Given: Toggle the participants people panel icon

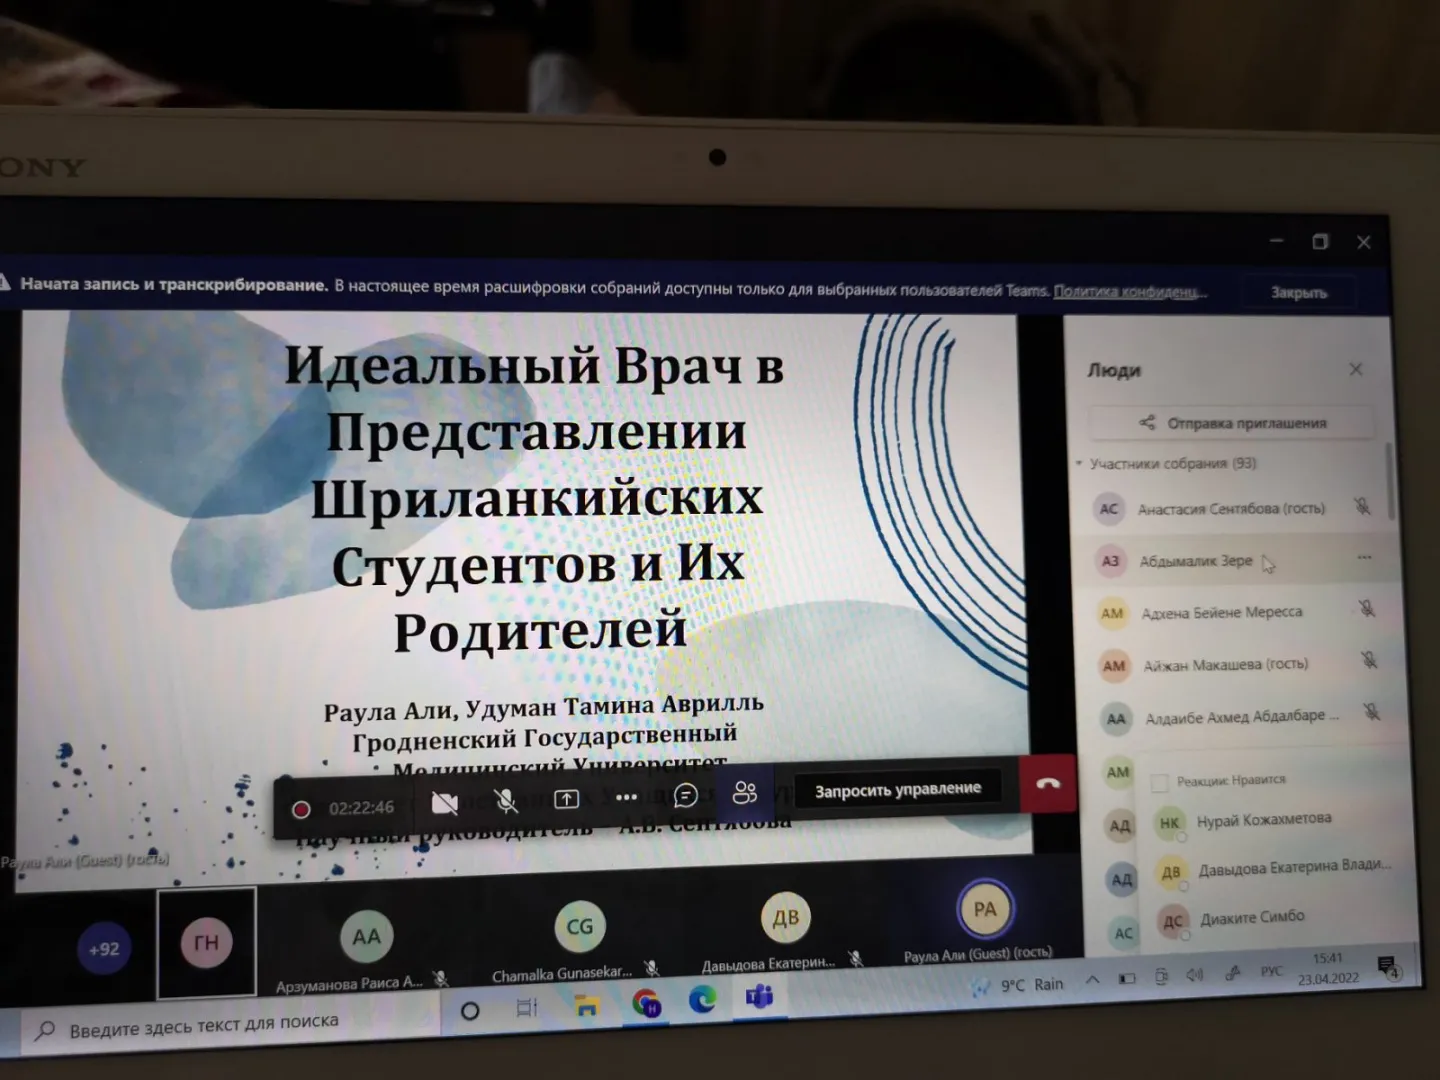Looking at the screenshot, I should pos(745,793).
